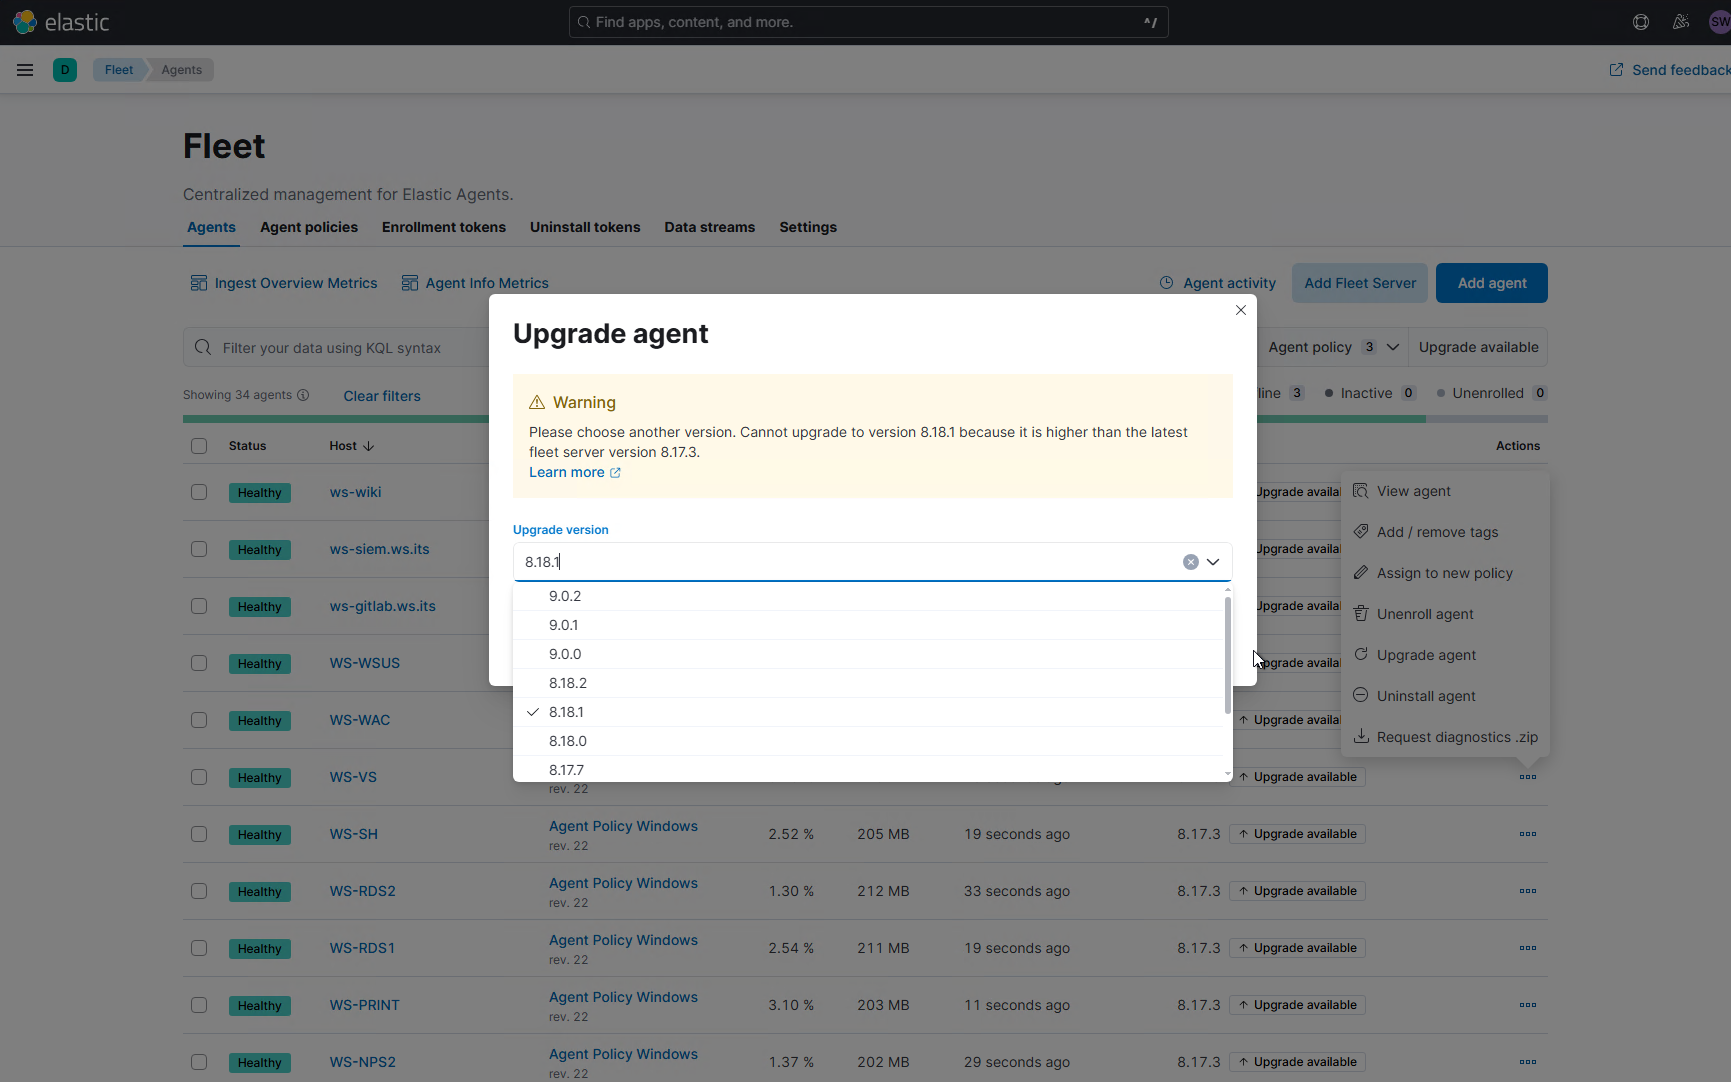Open actions menu for WS-PRINT
Image resolution: width=1731 pixels, height=1082 pixels.
(1527, 1005)
